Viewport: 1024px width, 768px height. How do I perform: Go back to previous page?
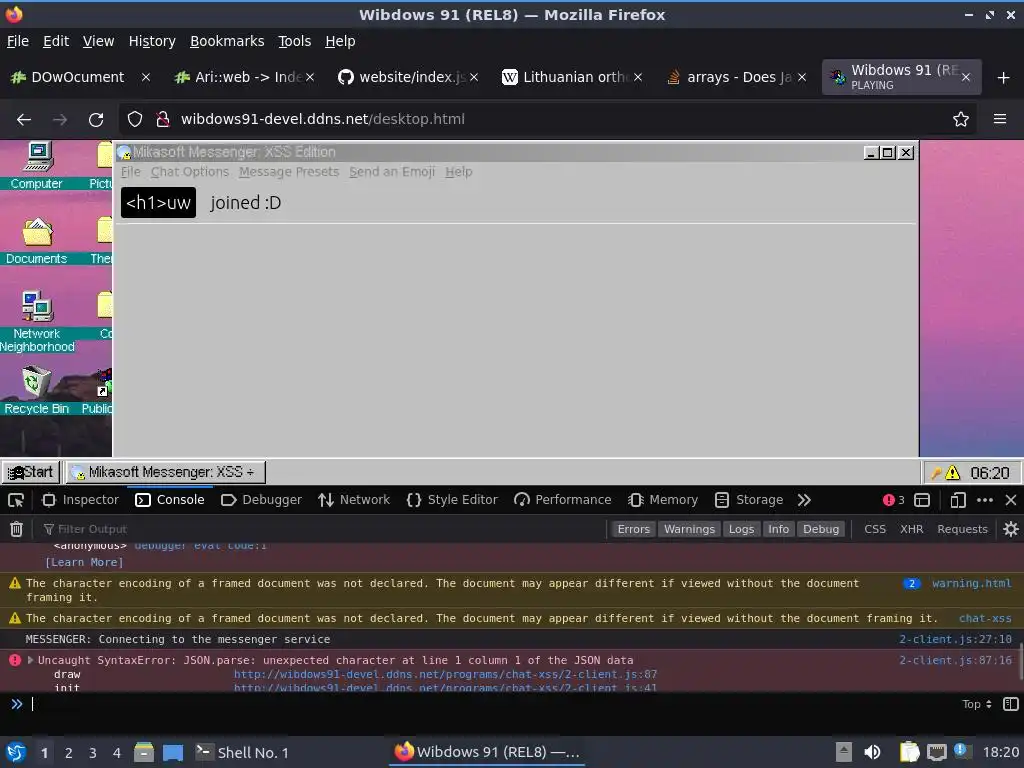24,120
